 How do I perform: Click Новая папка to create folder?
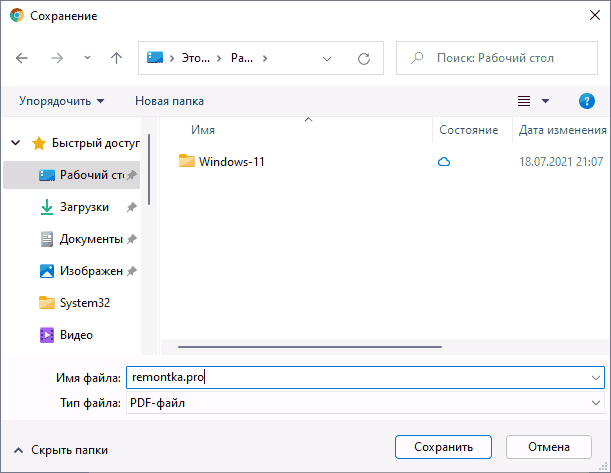[169, 101]
